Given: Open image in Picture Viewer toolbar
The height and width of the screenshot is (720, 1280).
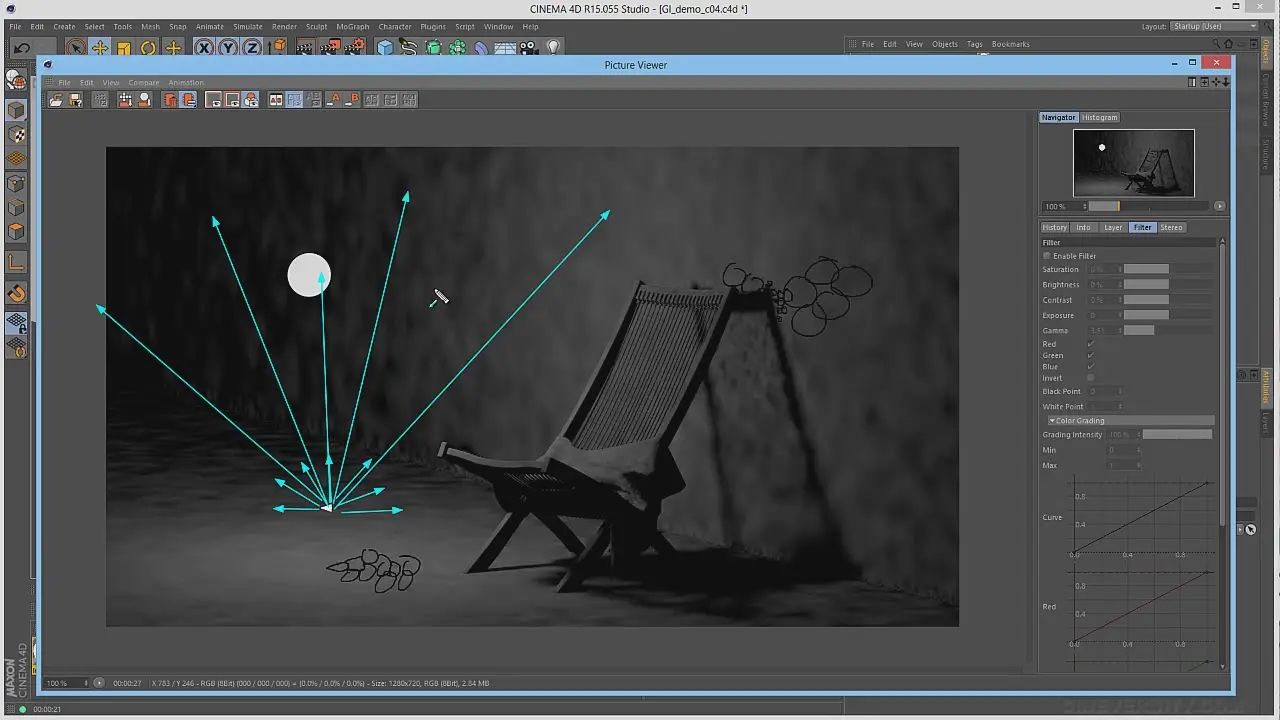Looking at the screenshot, I should tap(56, 100).
